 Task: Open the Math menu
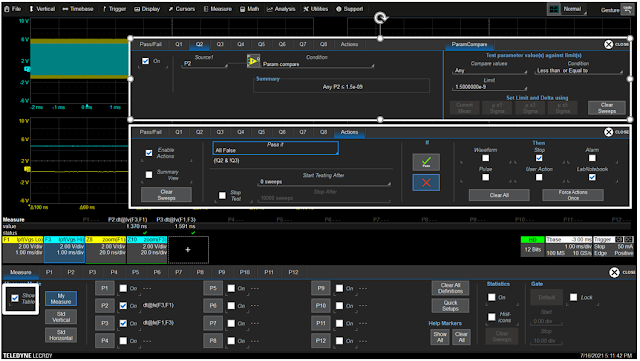click(x=249, y=9)
